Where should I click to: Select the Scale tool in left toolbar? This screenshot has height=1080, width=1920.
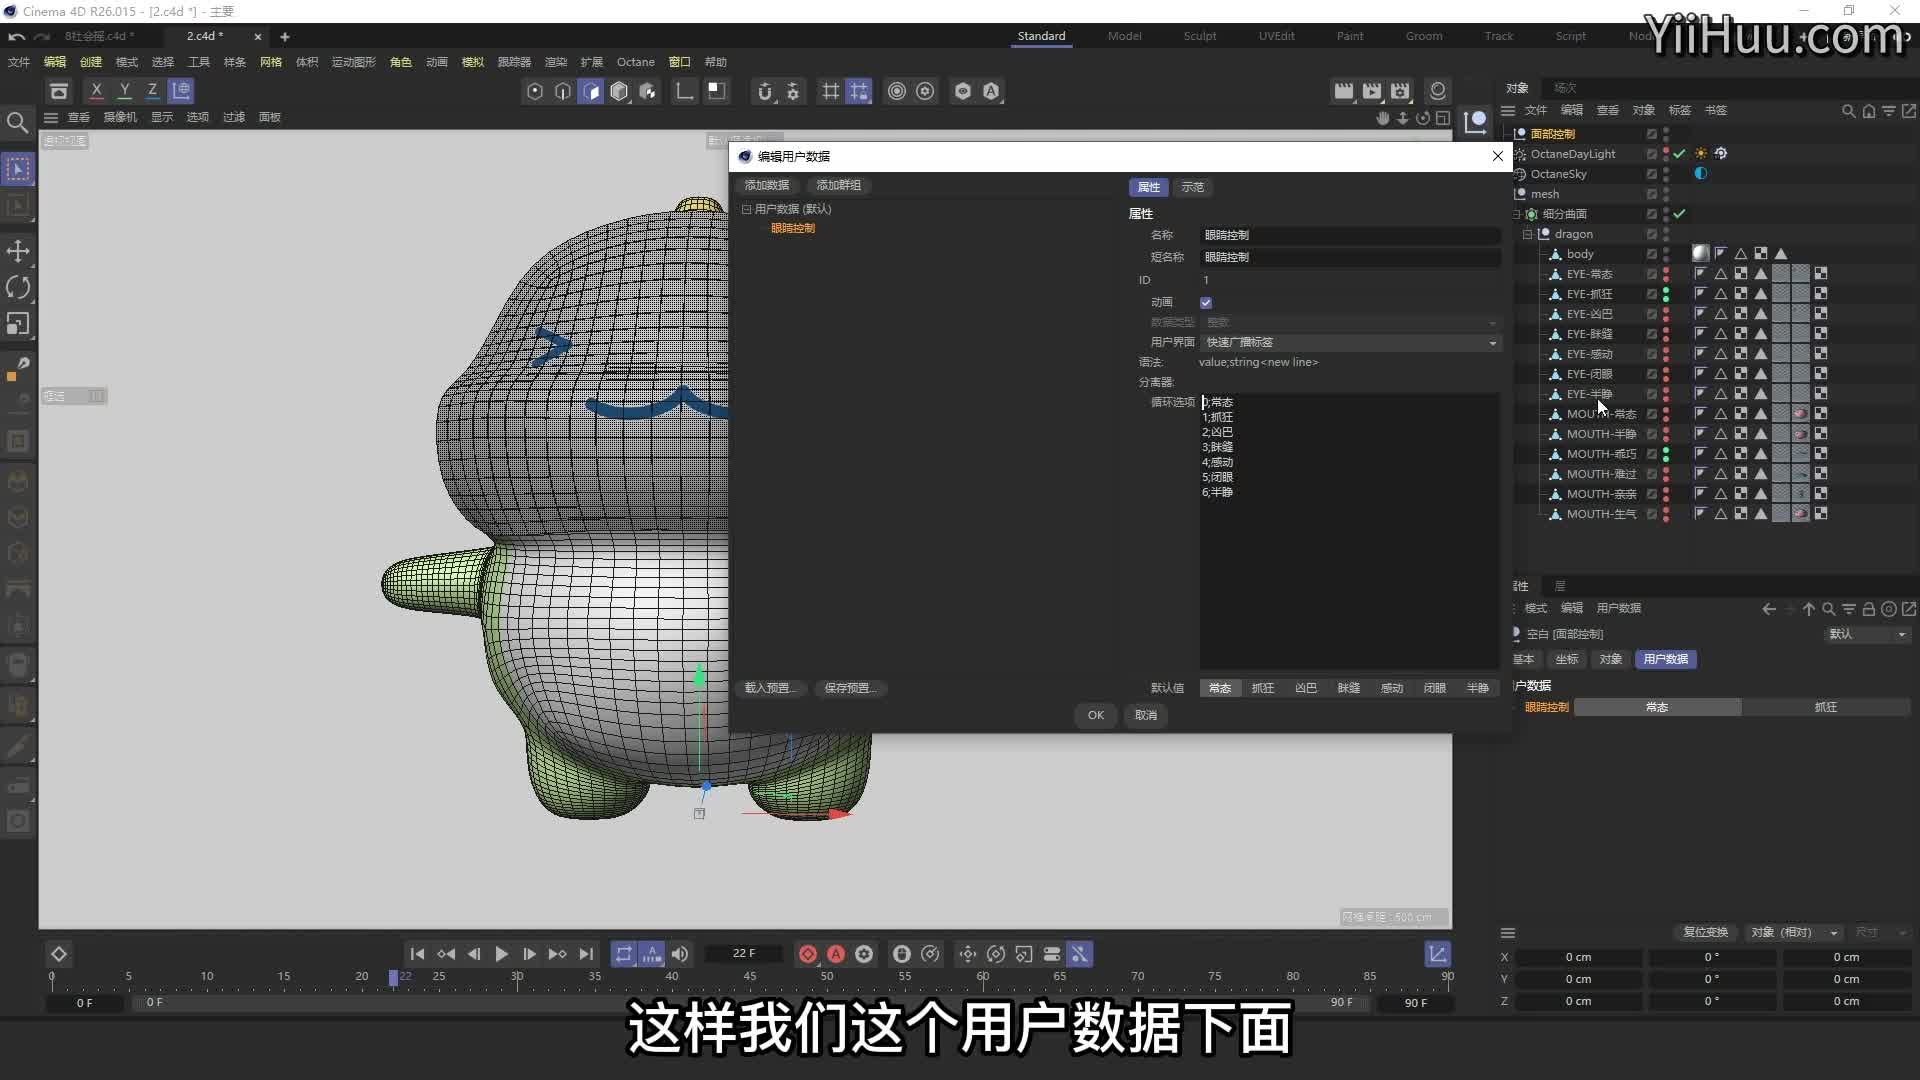click(18, 323)
